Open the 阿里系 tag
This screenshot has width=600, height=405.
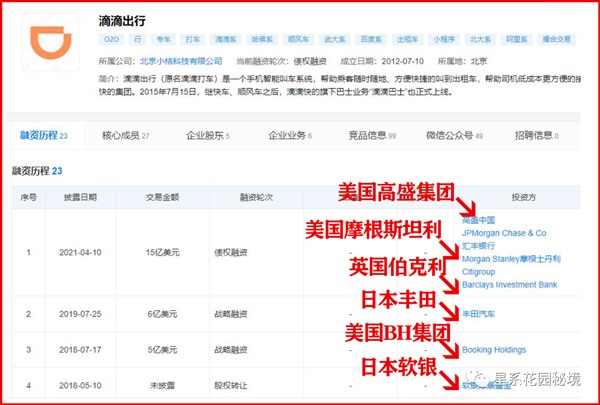[x=517, y=39]
